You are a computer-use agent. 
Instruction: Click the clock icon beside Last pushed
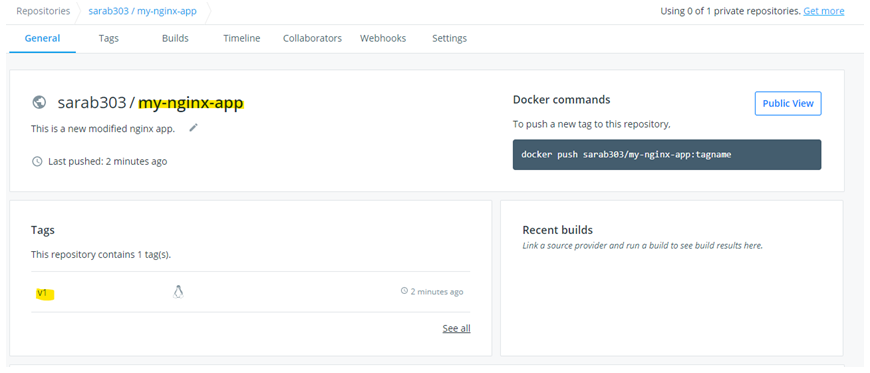(37, 162)
